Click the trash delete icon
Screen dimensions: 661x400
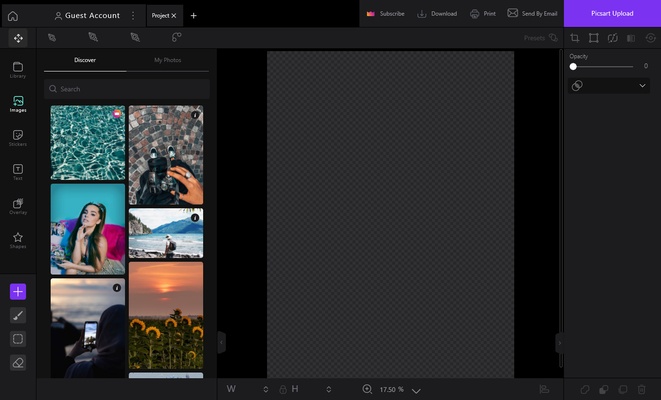(642, 389)
